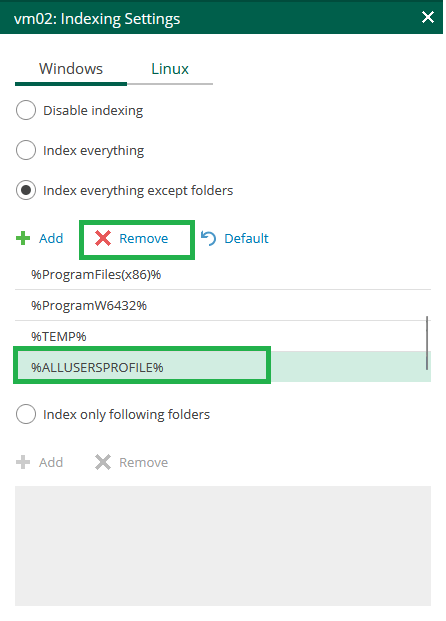Screen dimensions: 446x621
Task: Select the highlighted %ALLUSERSPROFILE% entry
Action: (x=223, y=367)
